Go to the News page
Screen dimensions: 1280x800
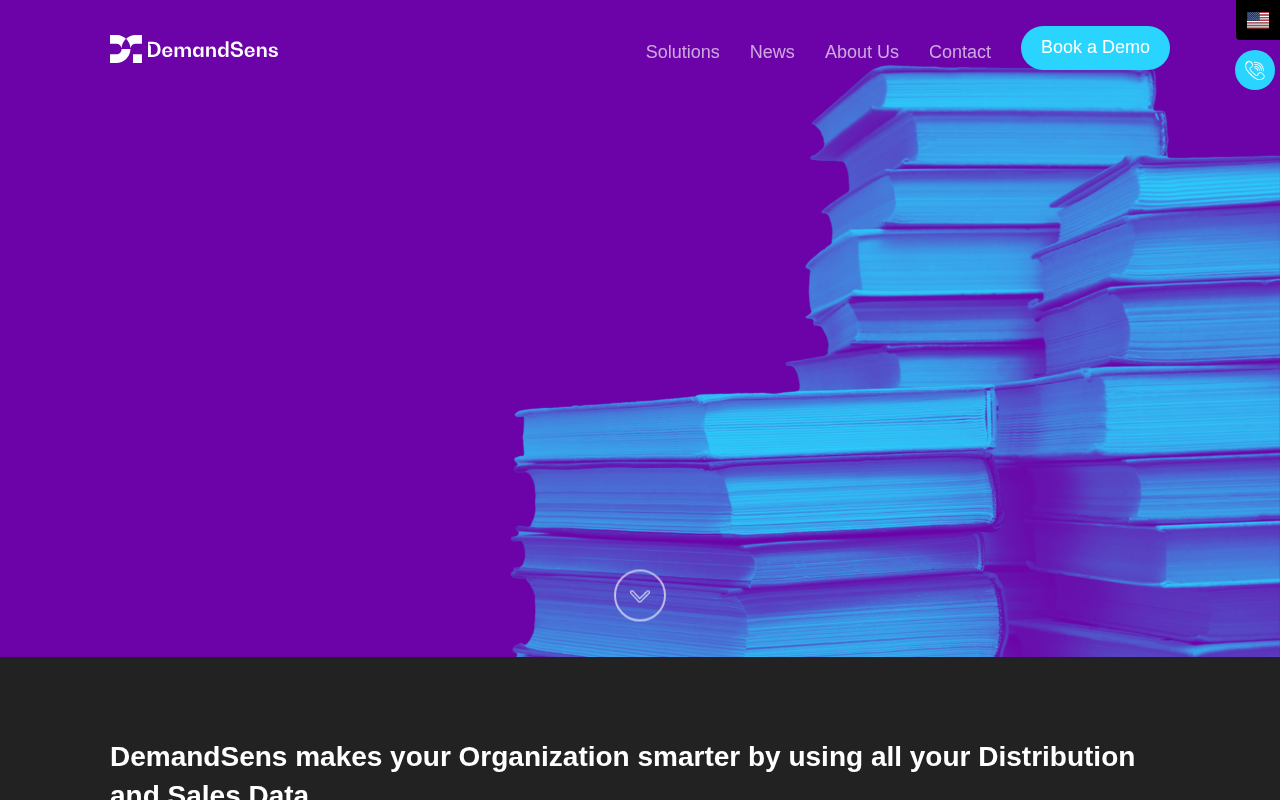pyautogui.click(x=772, y=52)
